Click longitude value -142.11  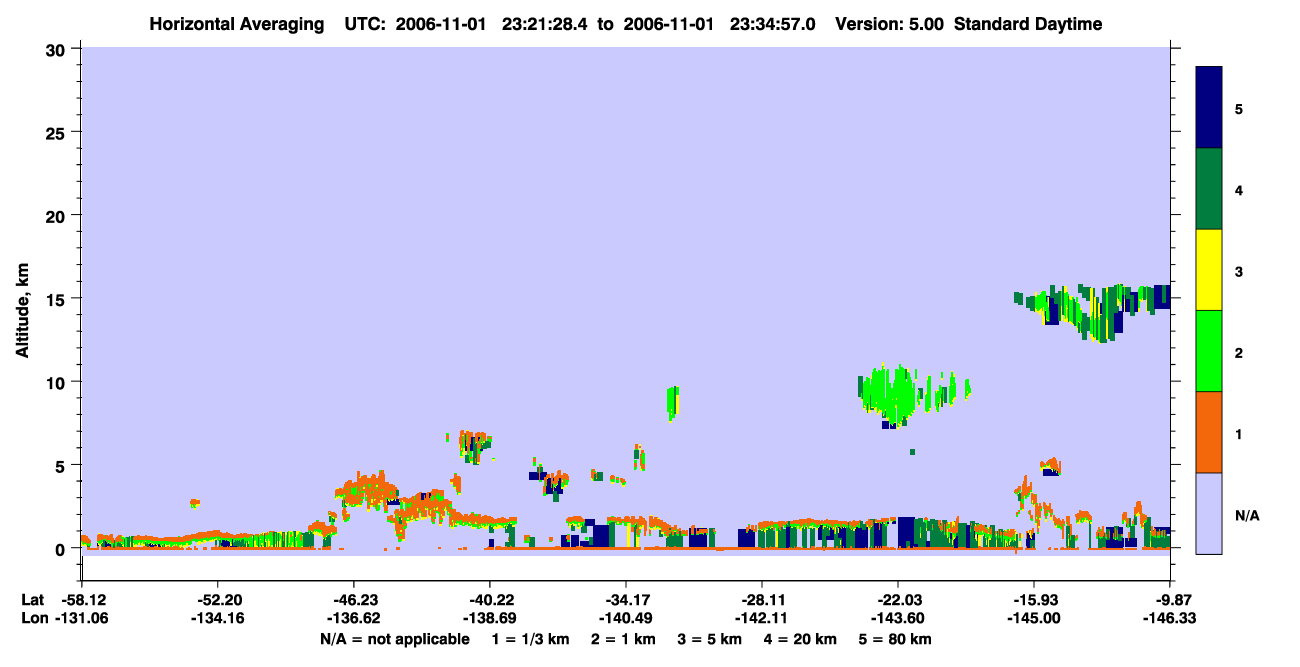(x=762, y=619)
